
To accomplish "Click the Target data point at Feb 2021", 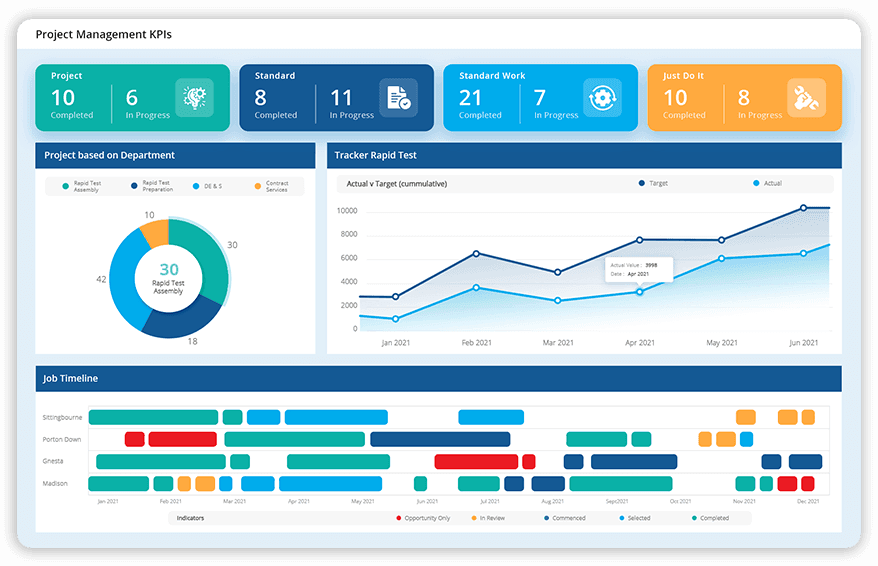I will pos(476,253).
